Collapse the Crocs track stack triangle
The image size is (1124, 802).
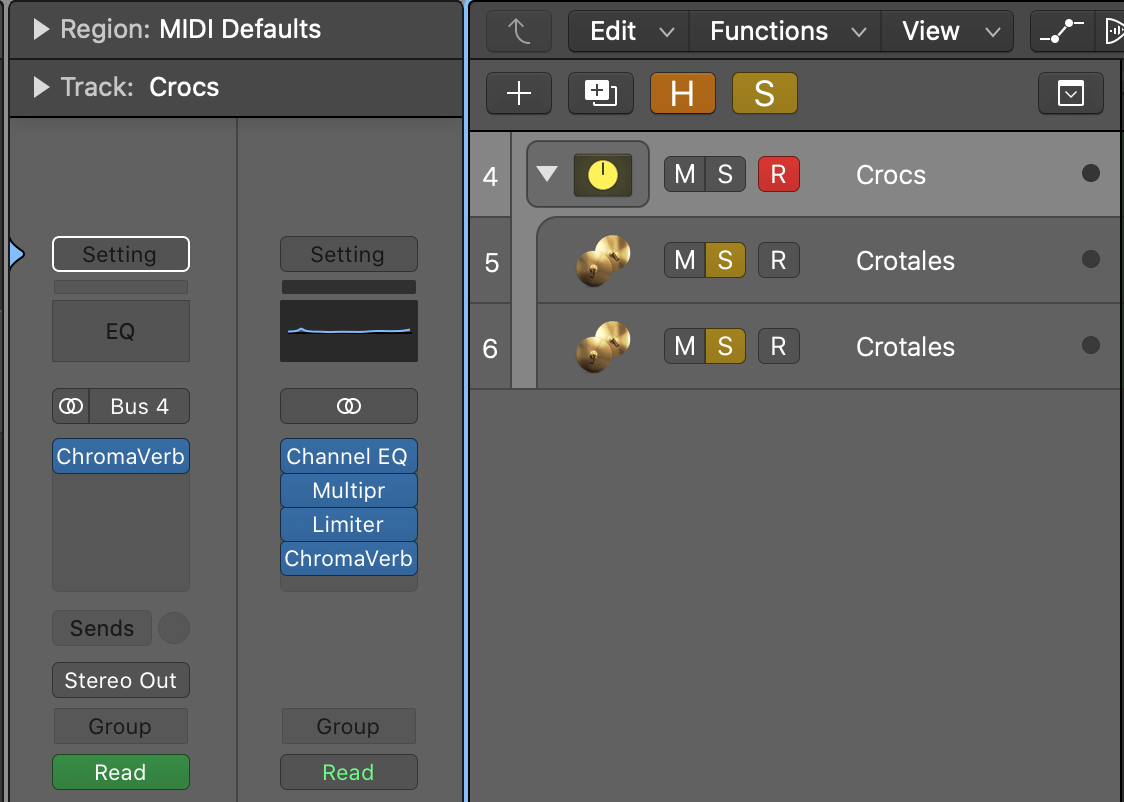click(x=546, y=174)
